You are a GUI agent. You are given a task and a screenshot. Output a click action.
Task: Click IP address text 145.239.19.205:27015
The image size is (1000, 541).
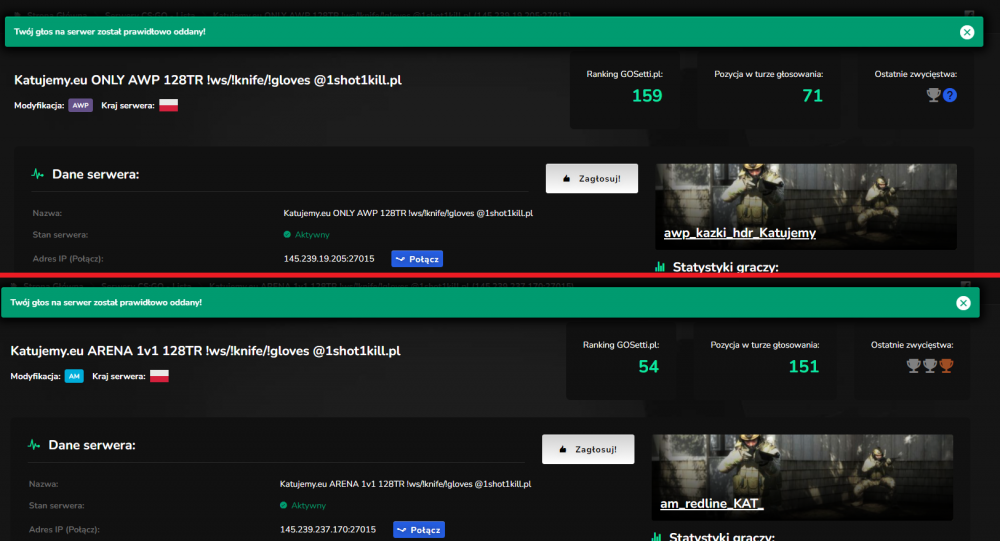click(x=329, y=259)
